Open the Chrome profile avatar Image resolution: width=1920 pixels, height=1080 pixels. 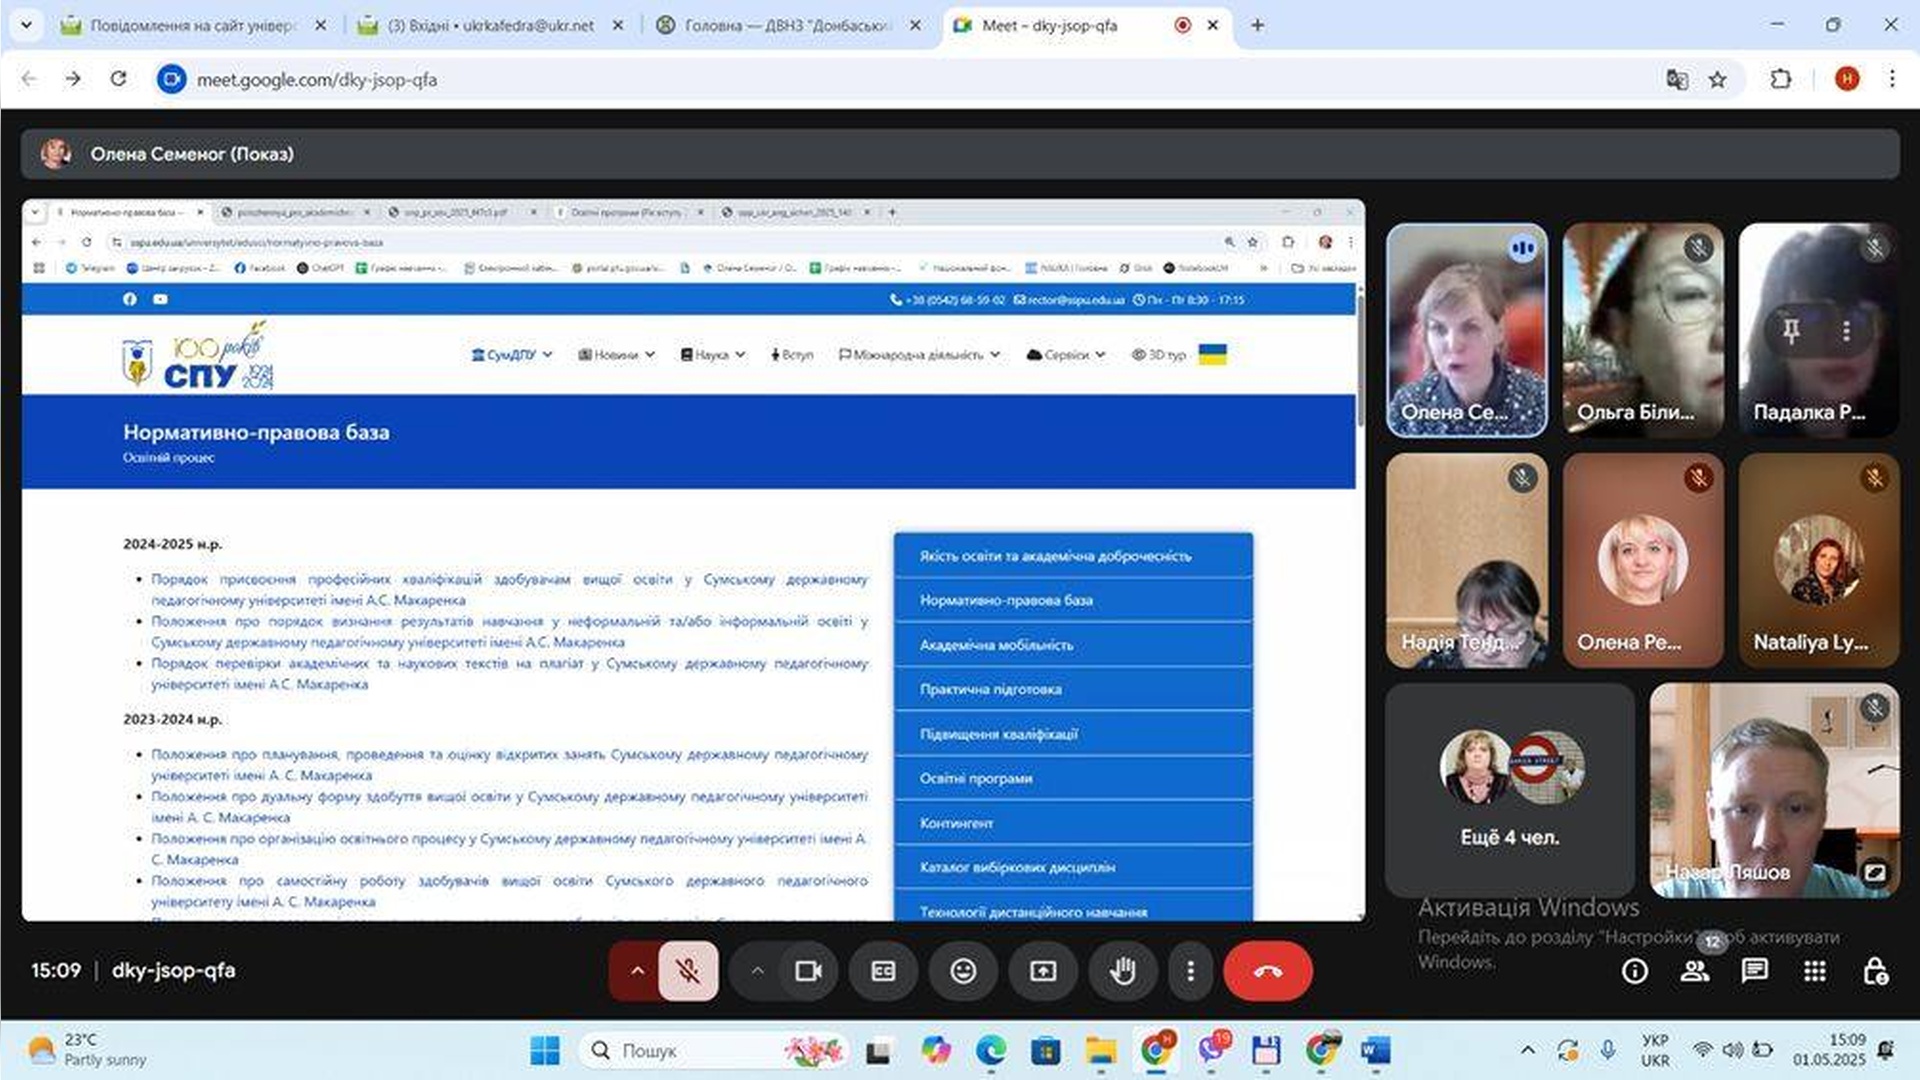coord(1847,79)
